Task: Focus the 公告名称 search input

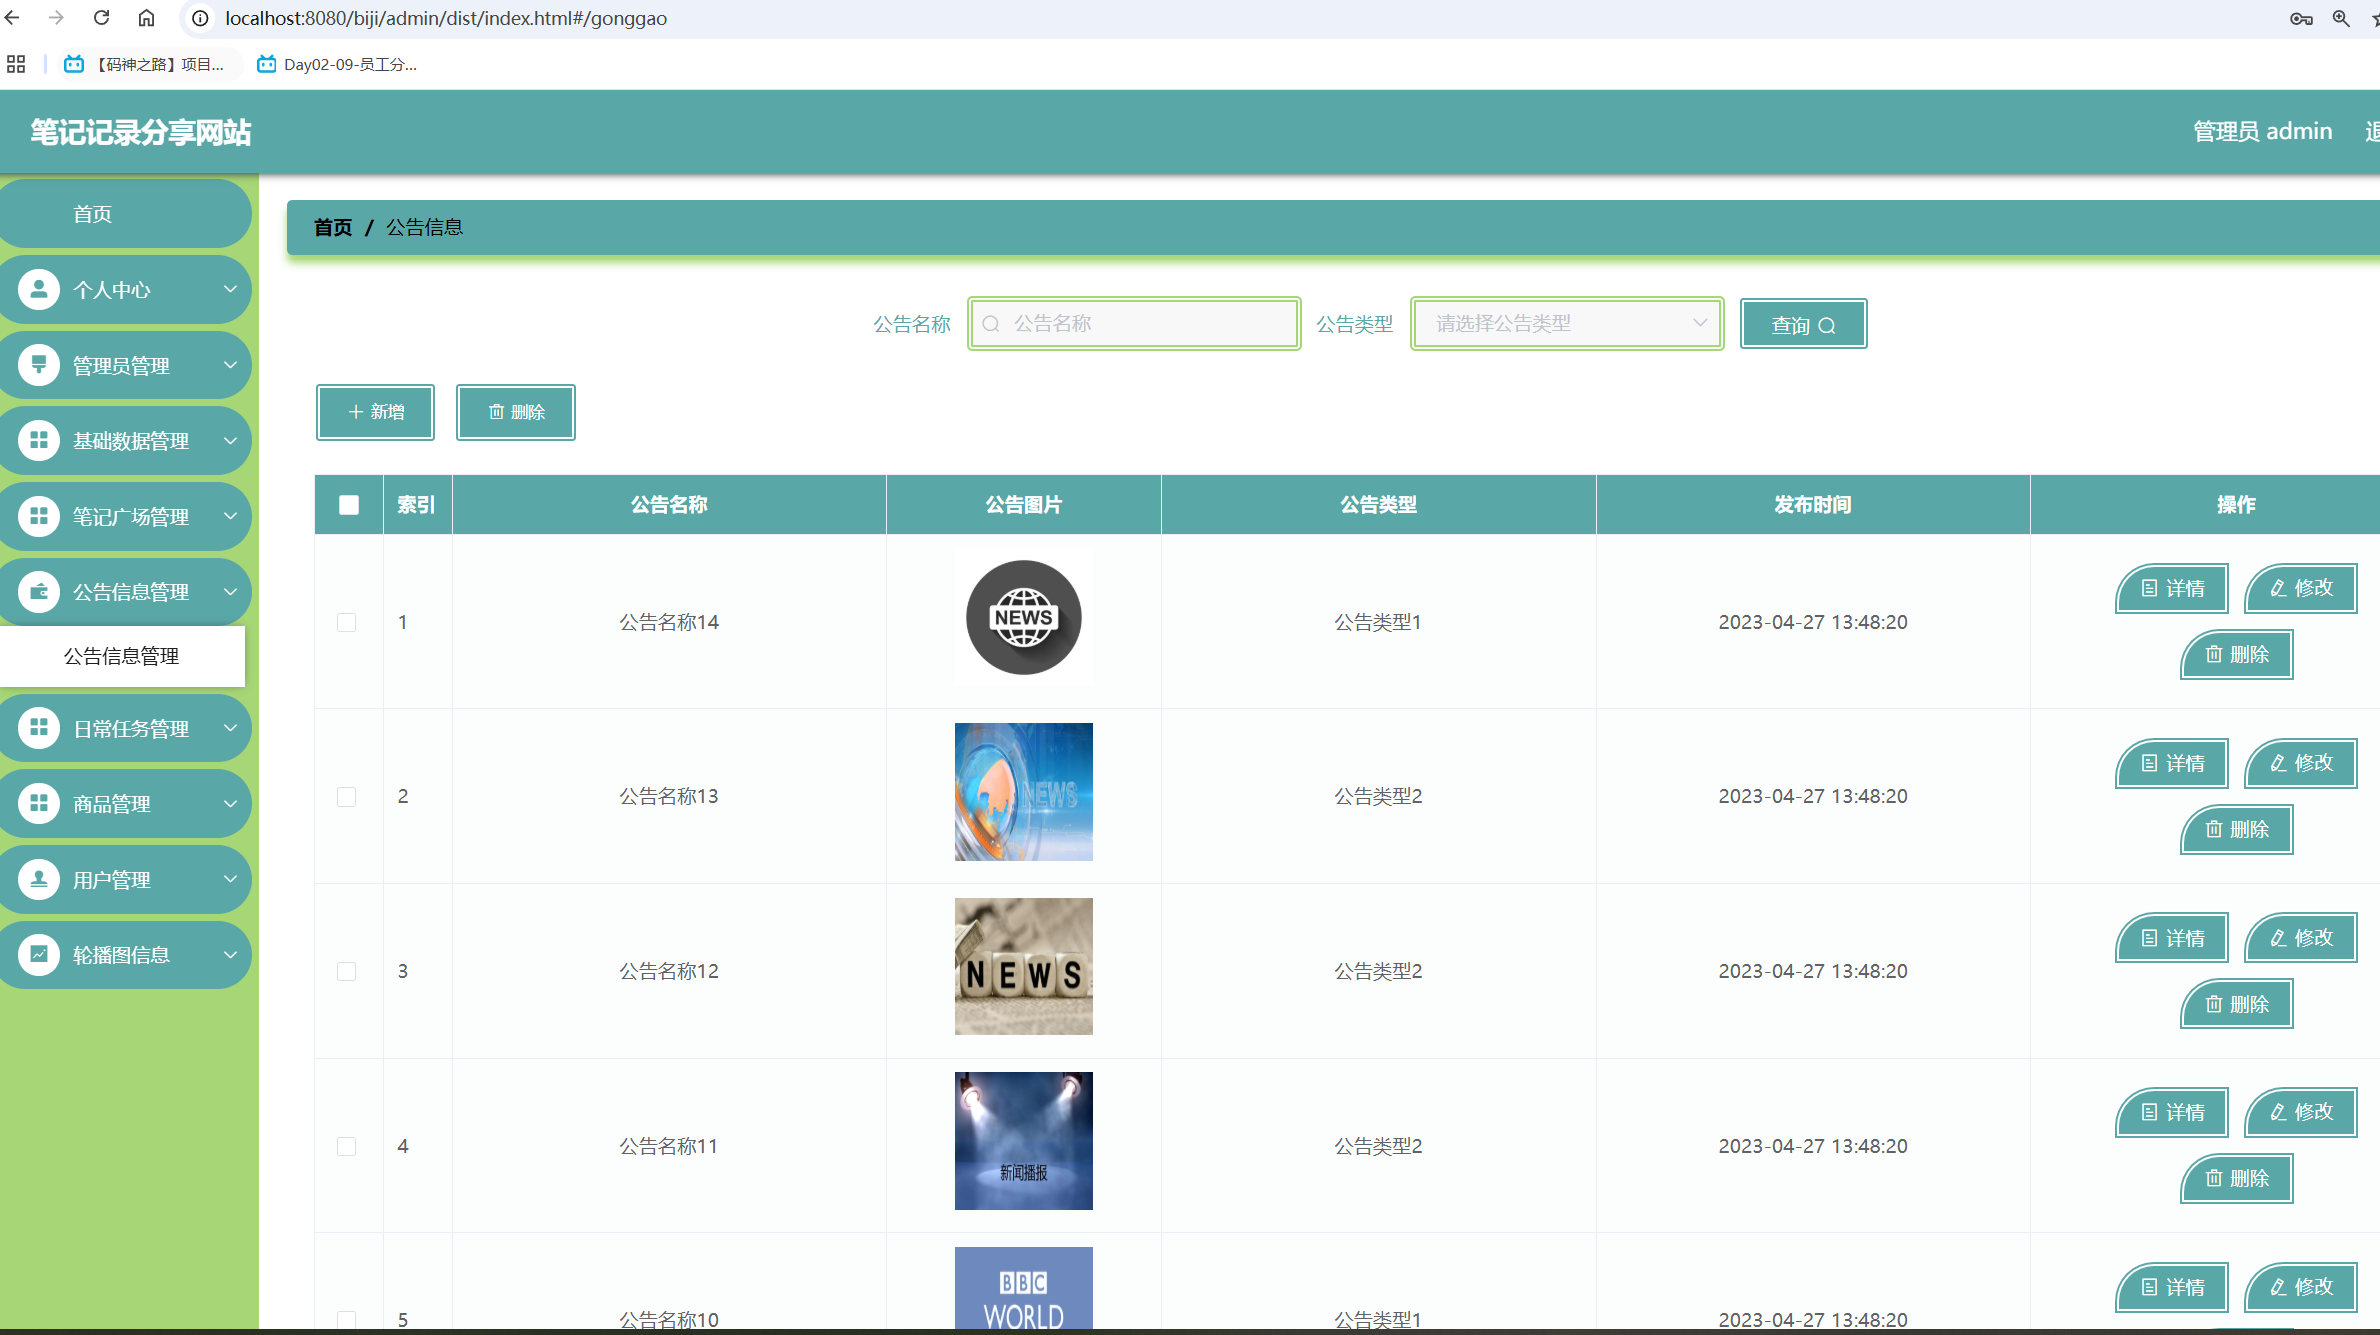Action: [1134, 324]
